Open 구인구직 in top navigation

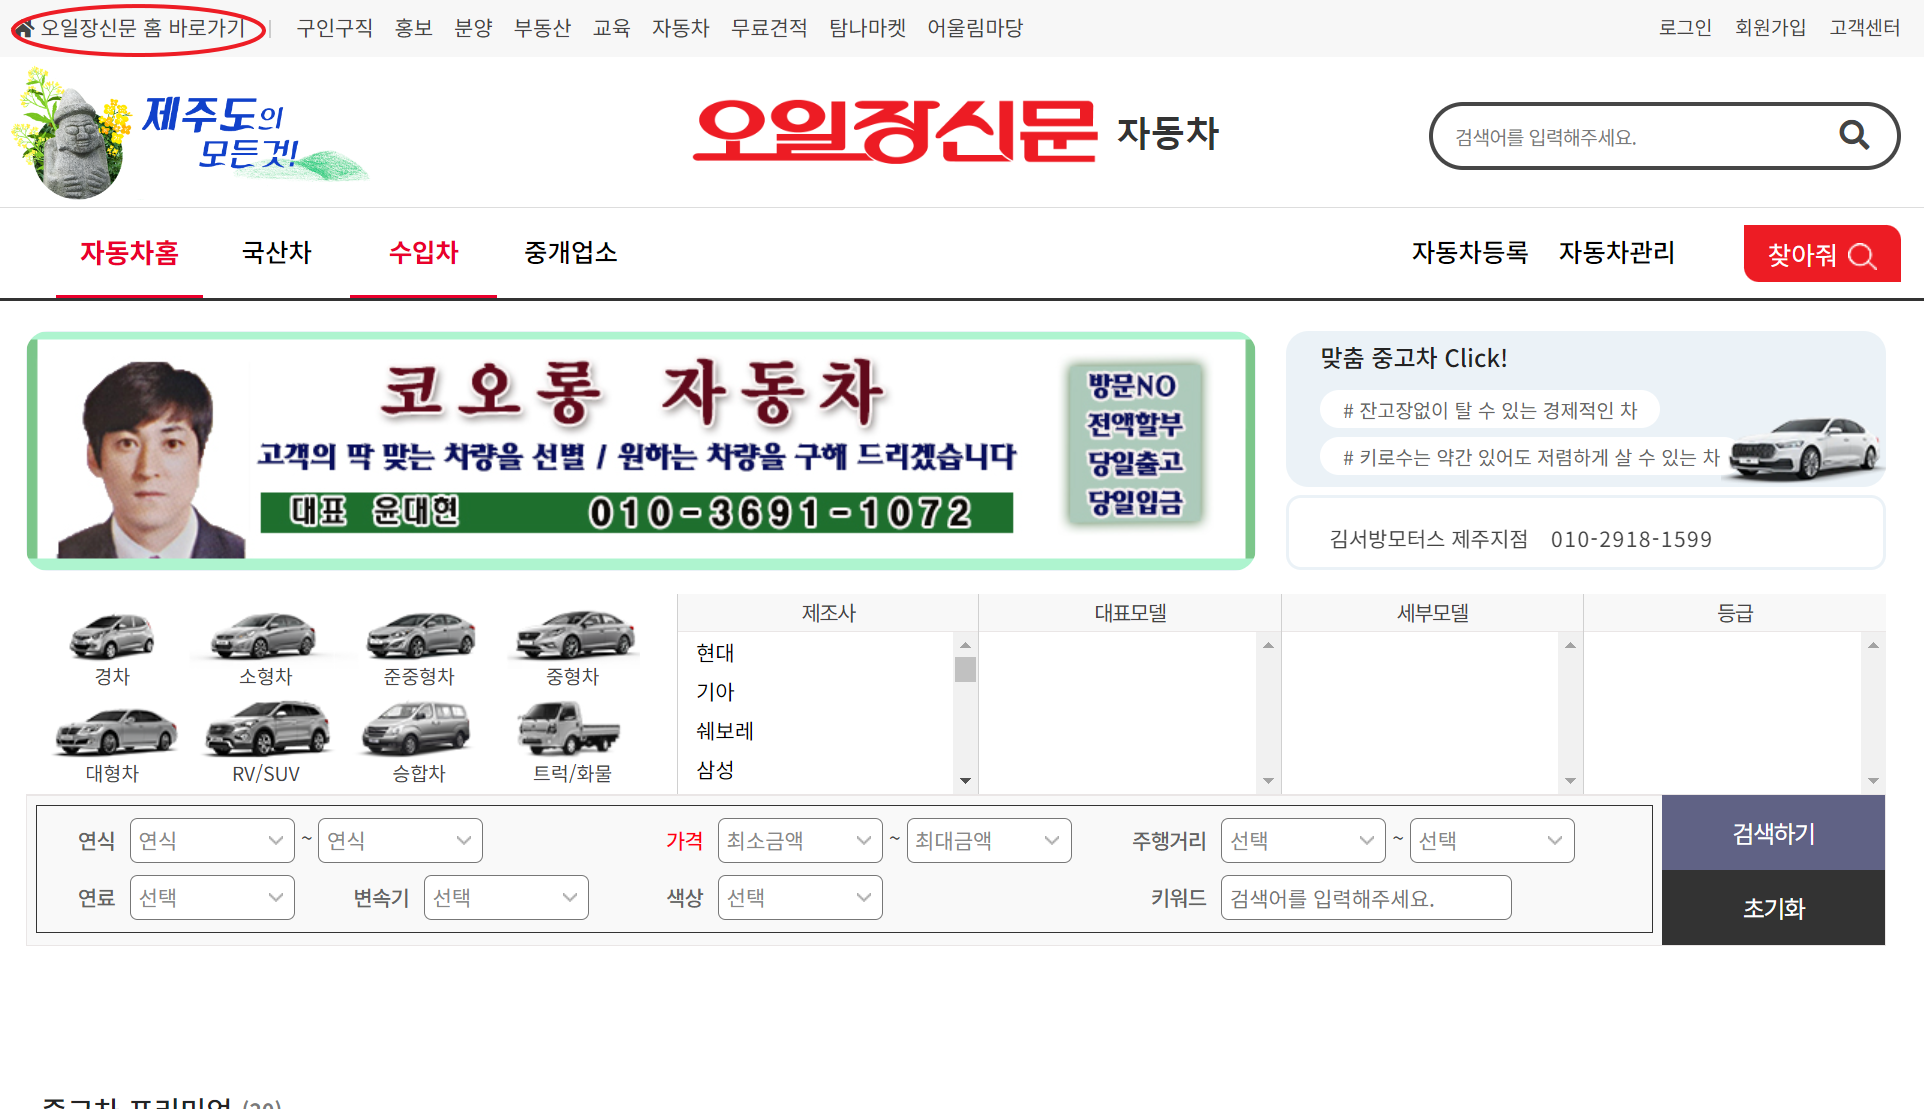point(334,28)
